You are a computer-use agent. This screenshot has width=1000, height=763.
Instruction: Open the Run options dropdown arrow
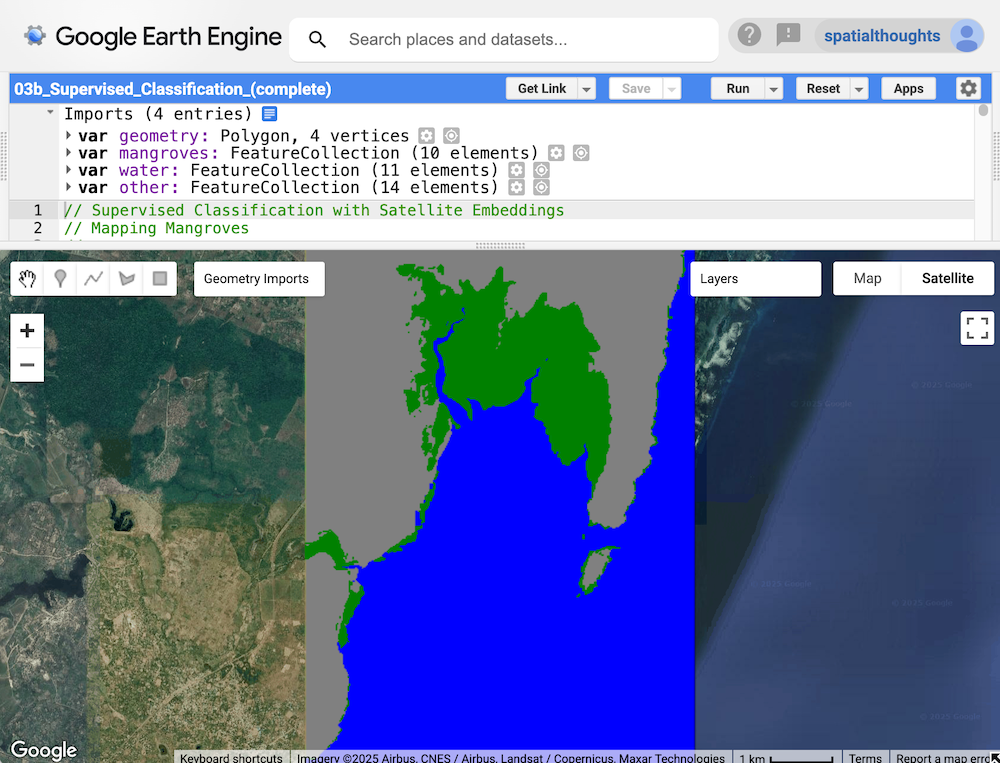click(x=773, y=89)
